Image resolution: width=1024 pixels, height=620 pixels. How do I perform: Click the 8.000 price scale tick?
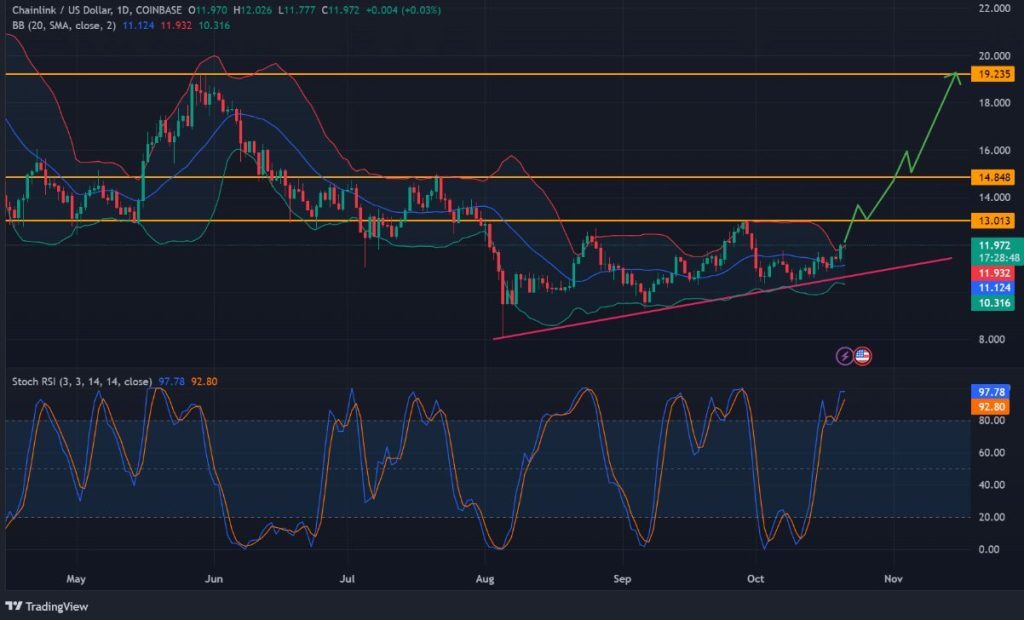pyautogui.click(x=991, y=339)
